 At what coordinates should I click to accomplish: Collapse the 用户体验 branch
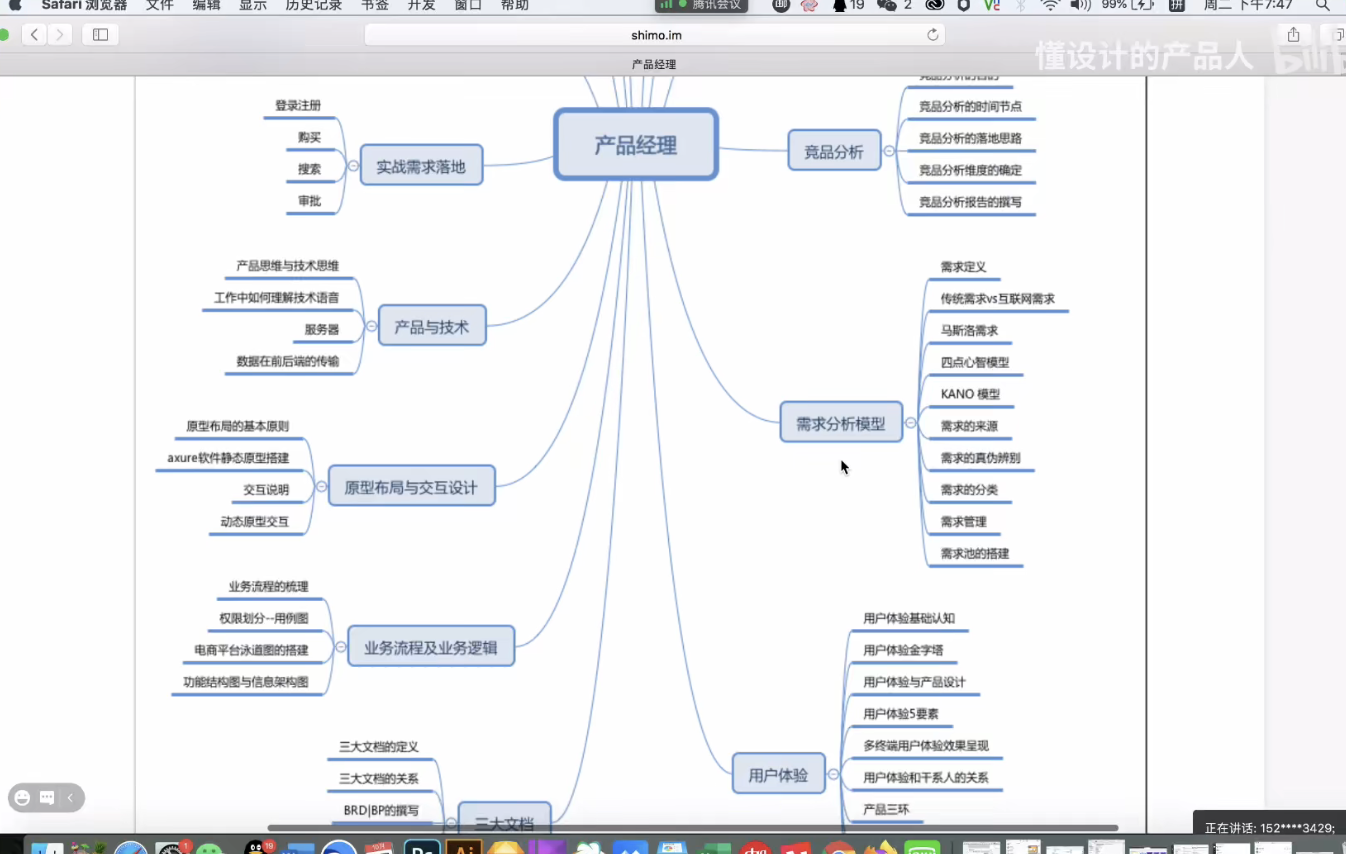pos(833,774)
